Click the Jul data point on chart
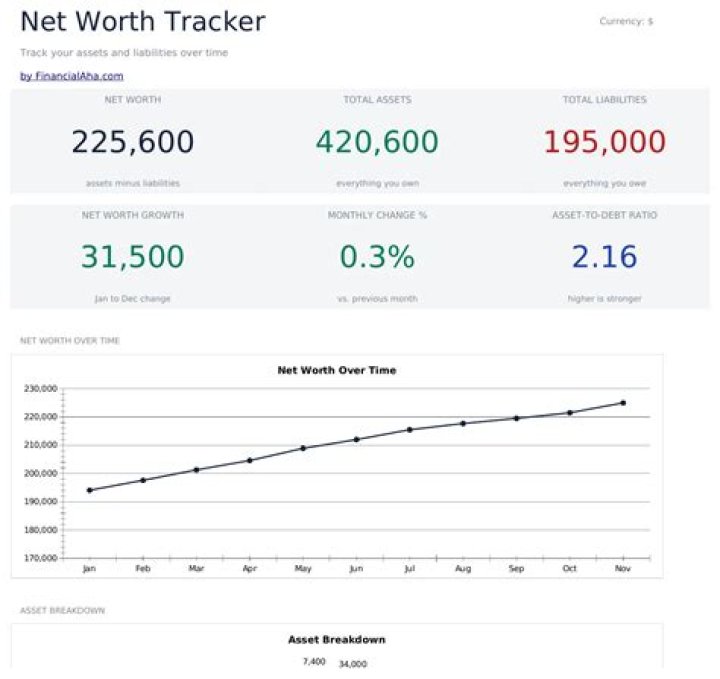The height and width of the screenshot is (679, 720). click(410, 430)
